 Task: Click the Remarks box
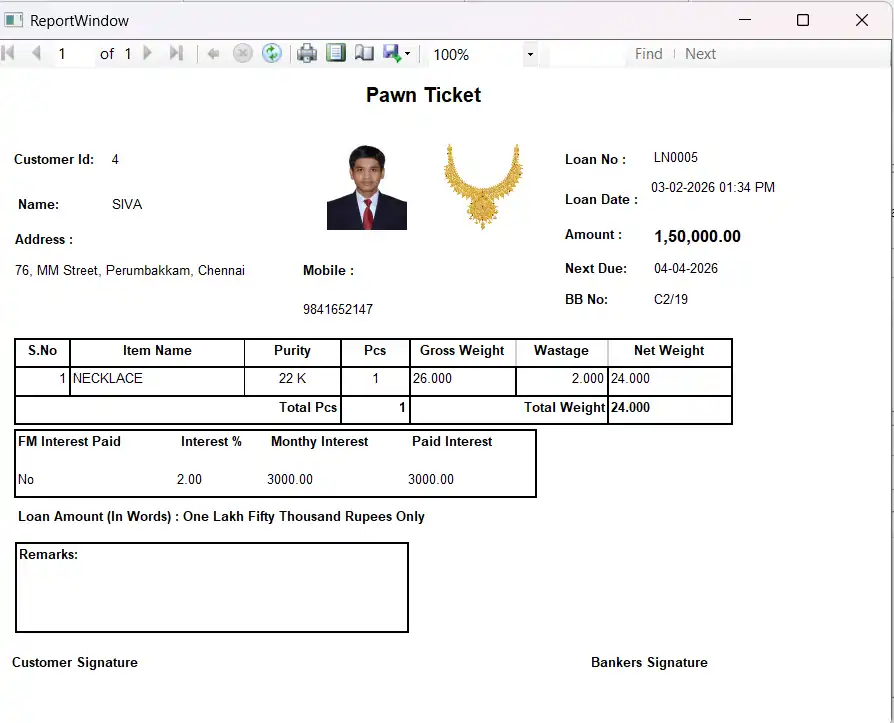[x=212, y=587]
